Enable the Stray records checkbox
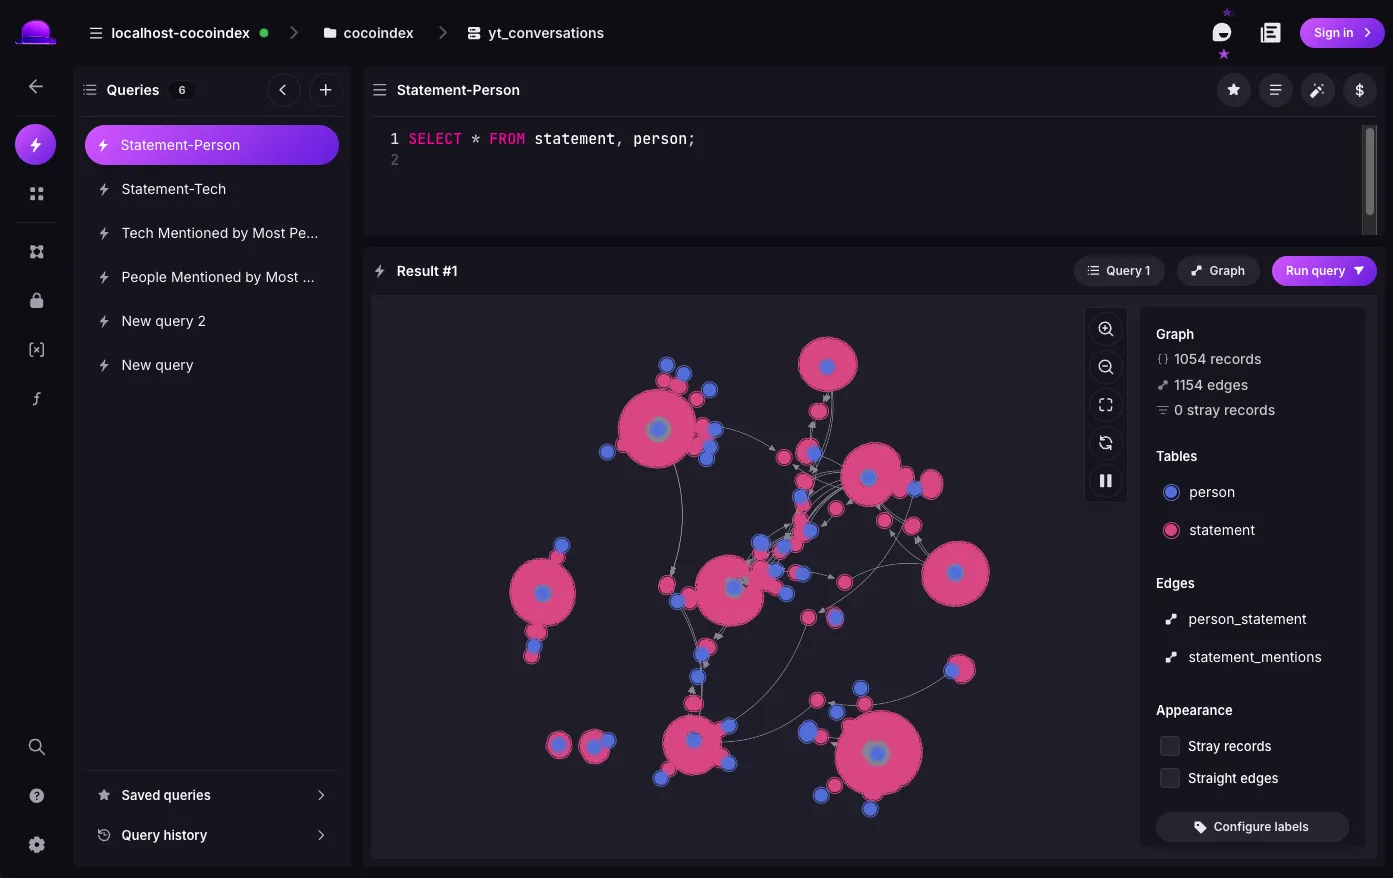This screenshot has height=878, width=1393. pyautogui.click(x=1170, y=746)
